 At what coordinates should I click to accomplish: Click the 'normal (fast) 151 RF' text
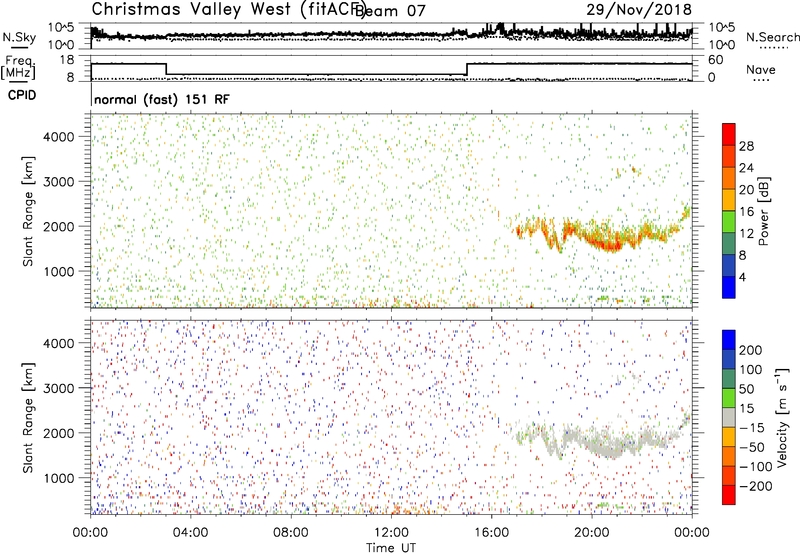click(162, 99)
